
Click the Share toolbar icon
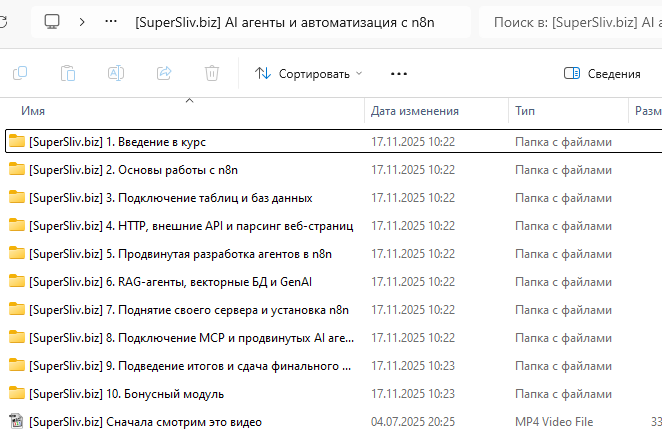[x=164, y=73]
